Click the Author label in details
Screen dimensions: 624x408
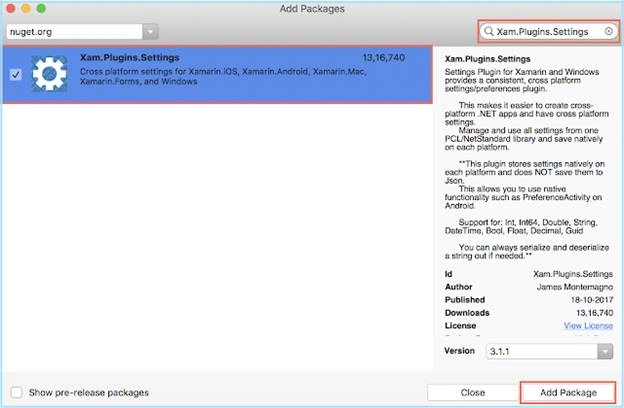coord(458,287)
